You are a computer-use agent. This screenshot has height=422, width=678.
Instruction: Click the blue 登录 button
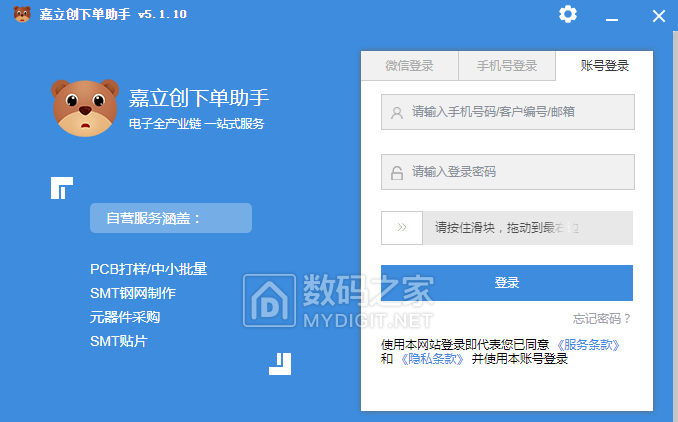(507, 283)
